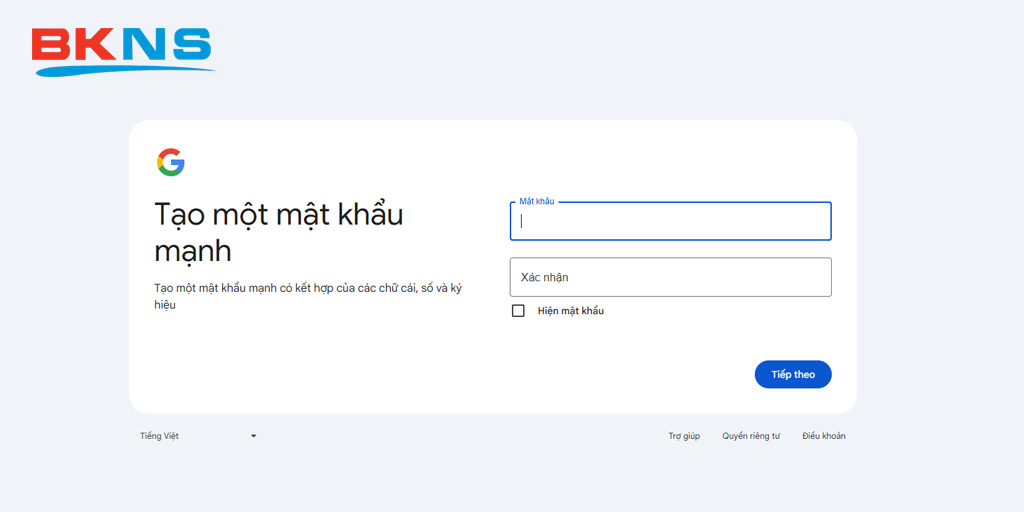Open the Tiếng Việt language selector
Screen dimensions: 1024x512
[160, 436]
